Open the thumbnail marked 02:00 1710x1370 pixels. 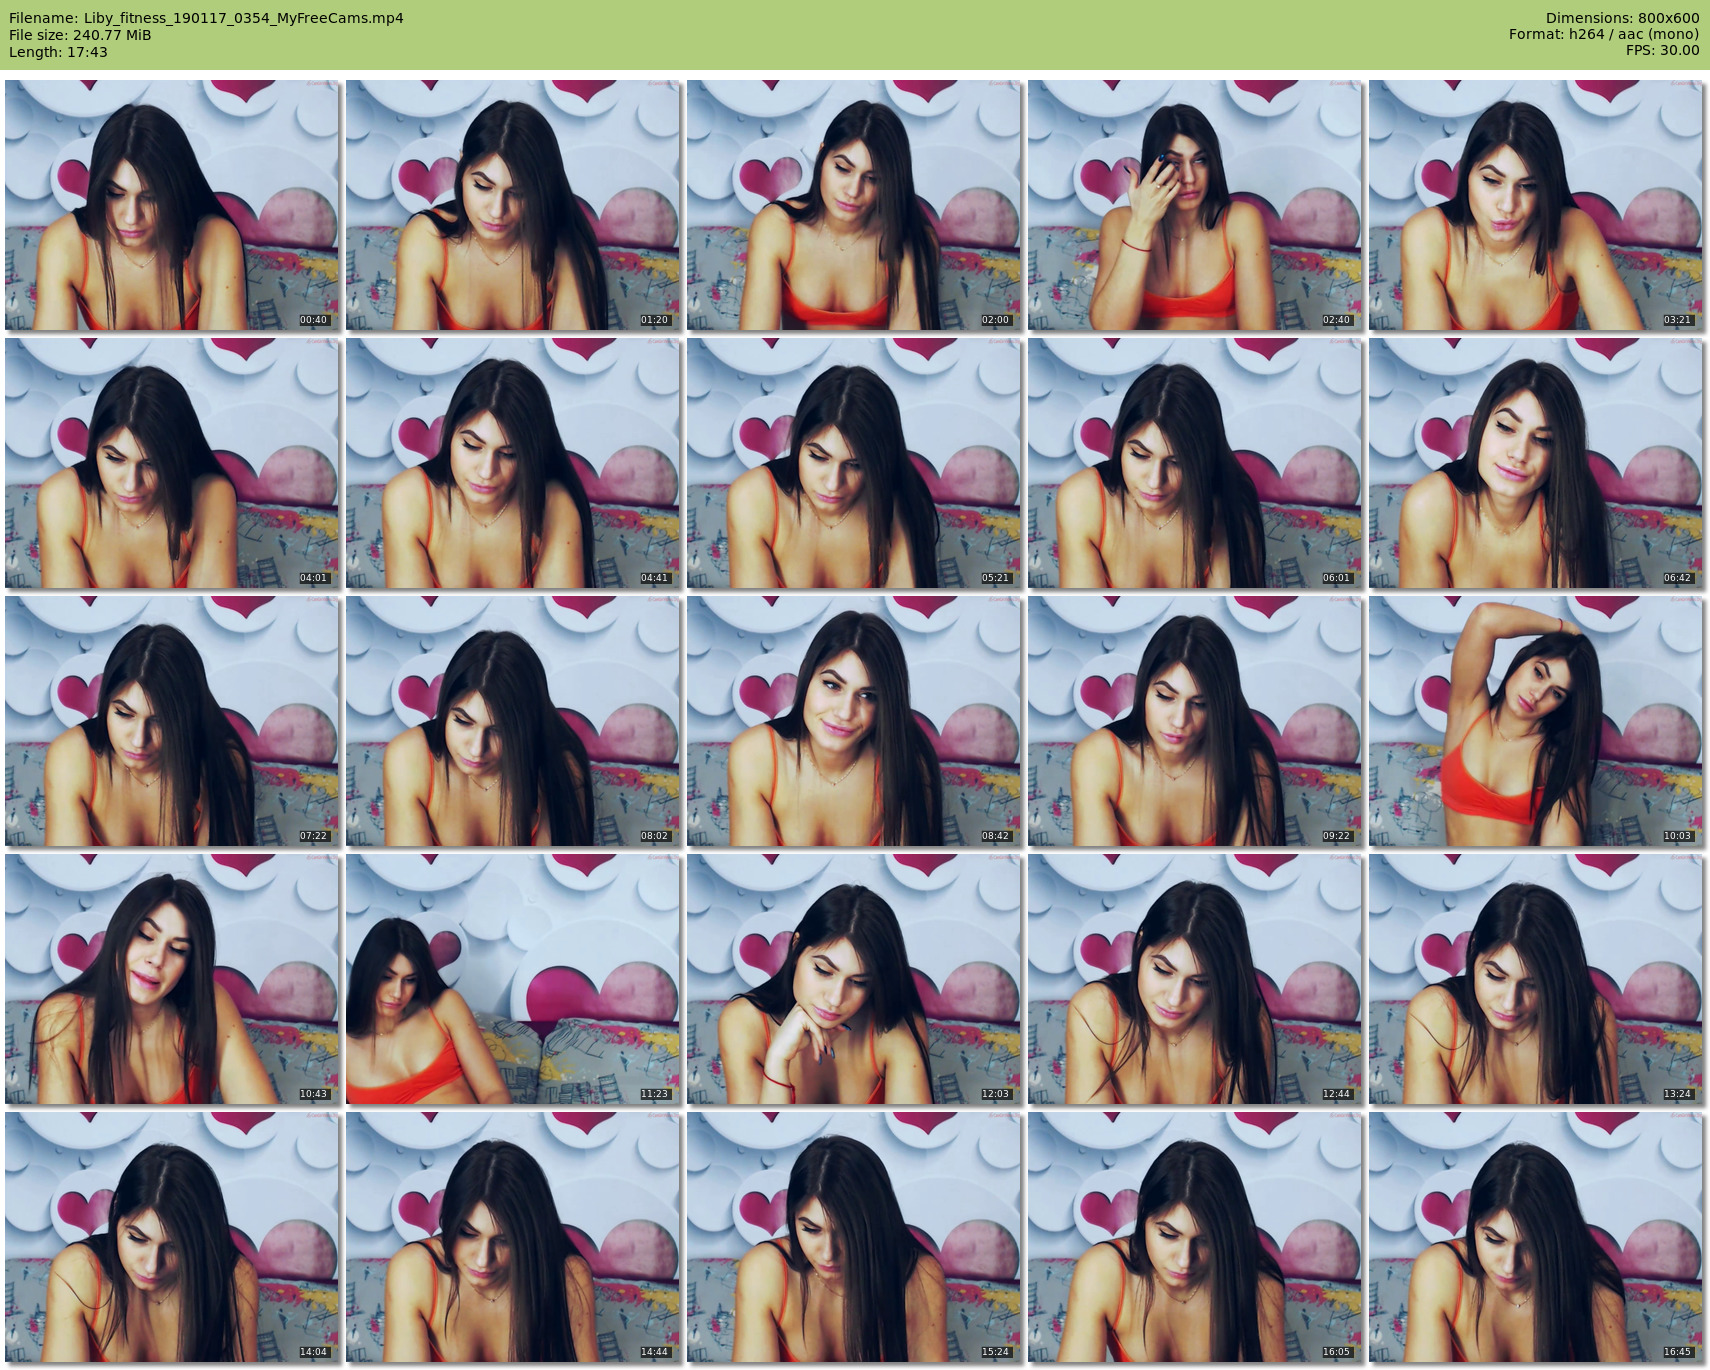[x=854, y=205]
